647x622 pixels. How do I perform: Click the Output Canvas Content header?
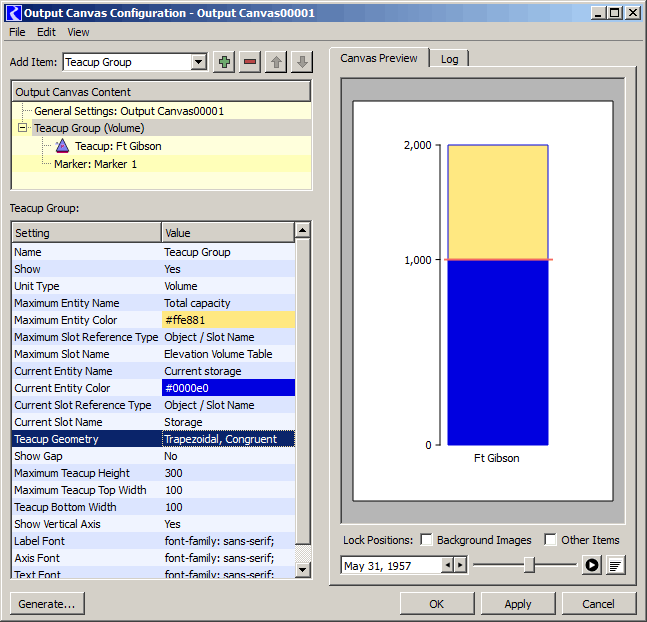pyautogui.click(x=161, y=92)
